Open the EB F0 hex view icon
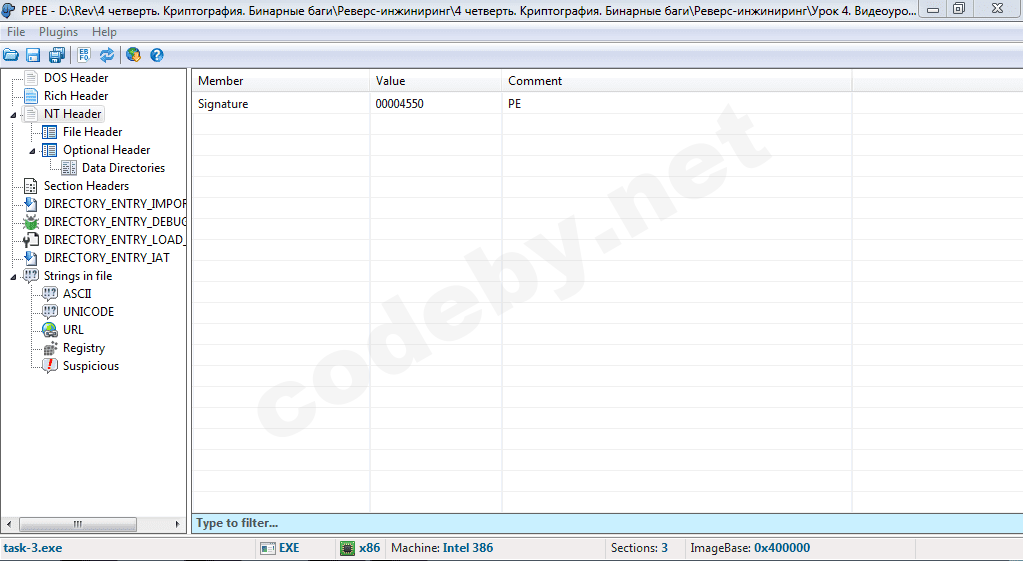 pyautogui.click(x=84, y=55)
